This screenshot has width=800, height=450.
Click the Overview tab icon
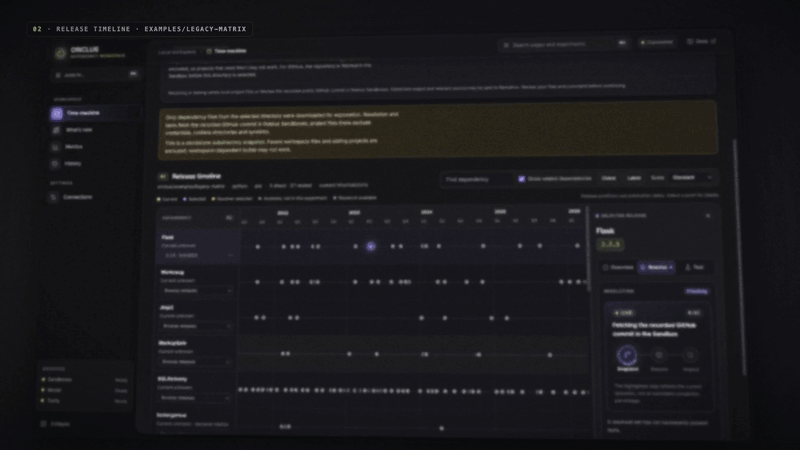606,267
